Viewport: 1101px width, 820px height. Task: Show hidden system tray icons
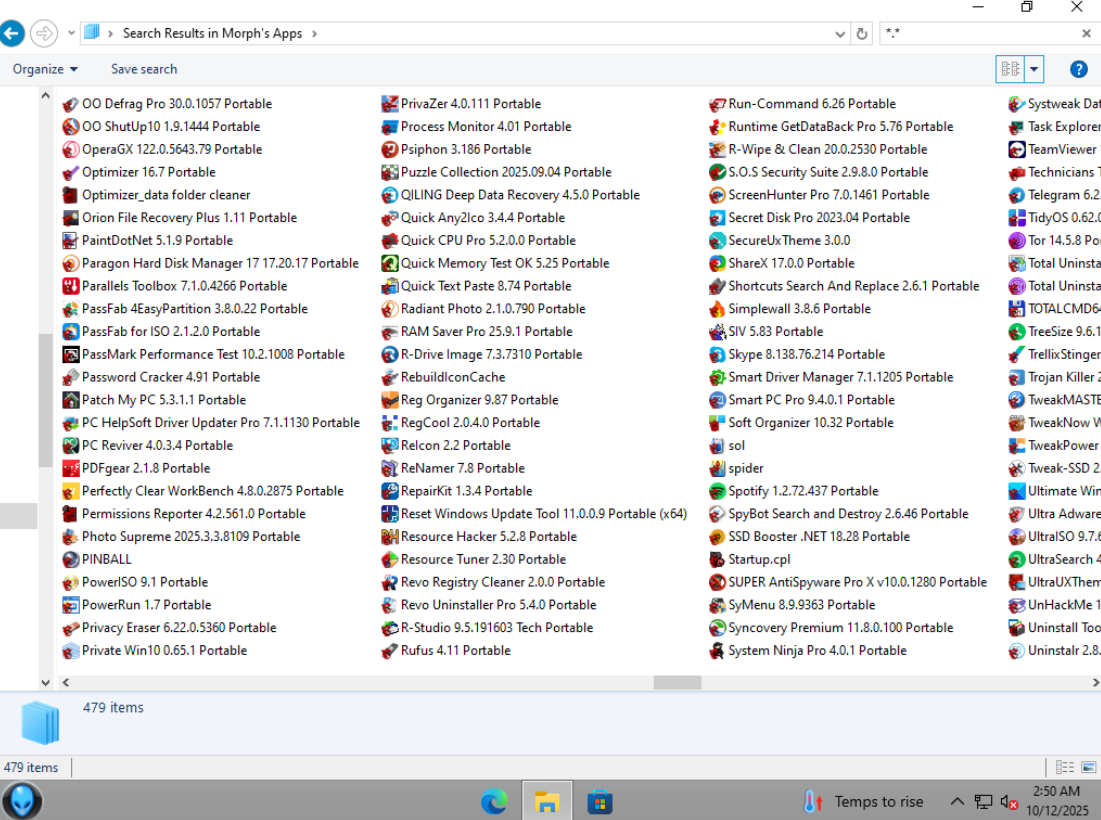(957, 801)
